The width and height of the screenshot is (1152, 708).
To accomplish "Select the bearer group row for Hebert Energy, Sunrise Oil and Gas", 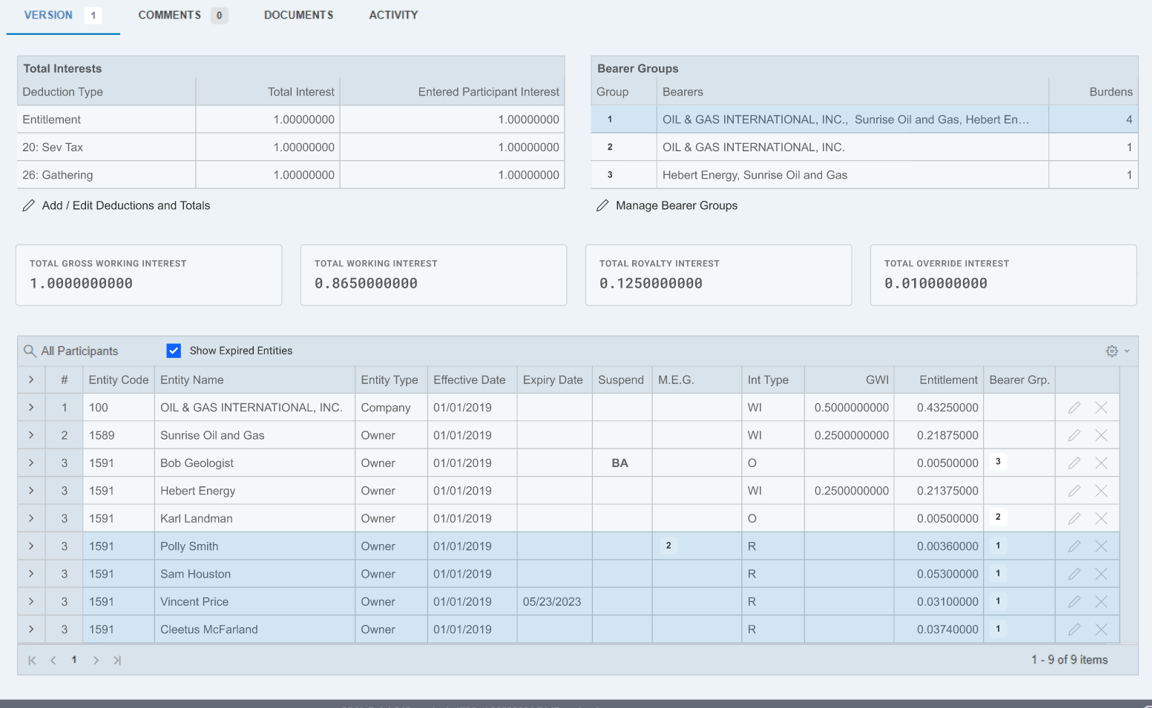I will pos(865,175).
